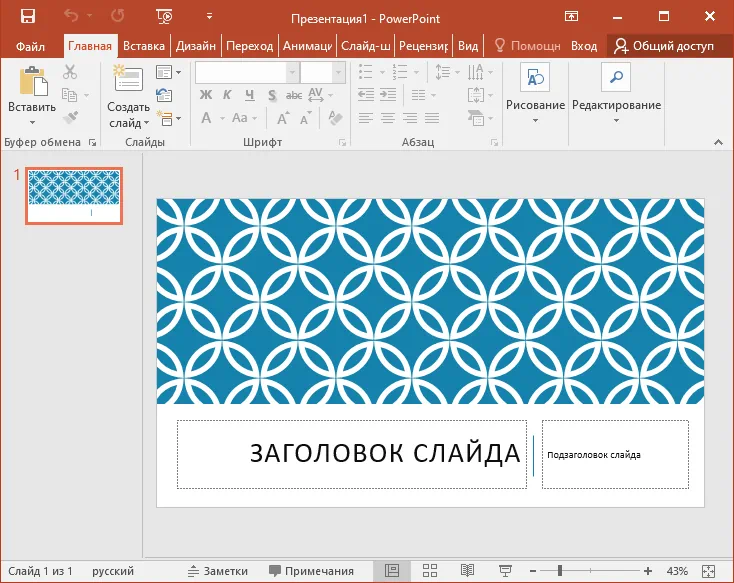
Task: Open the Вставка ribbon tab
Action: point(143,46)
